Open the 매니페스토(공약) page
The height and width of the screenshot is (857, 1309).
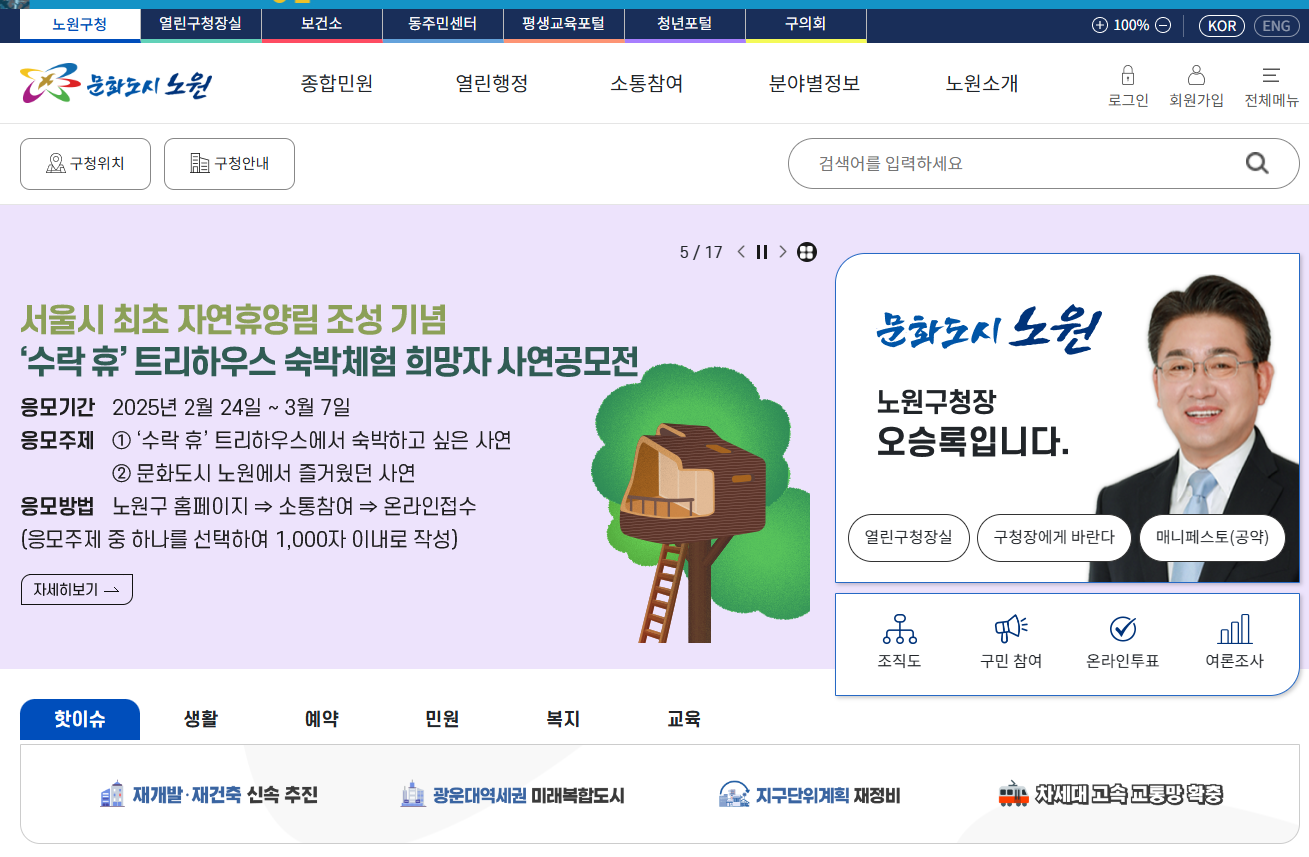(1211, 537)
